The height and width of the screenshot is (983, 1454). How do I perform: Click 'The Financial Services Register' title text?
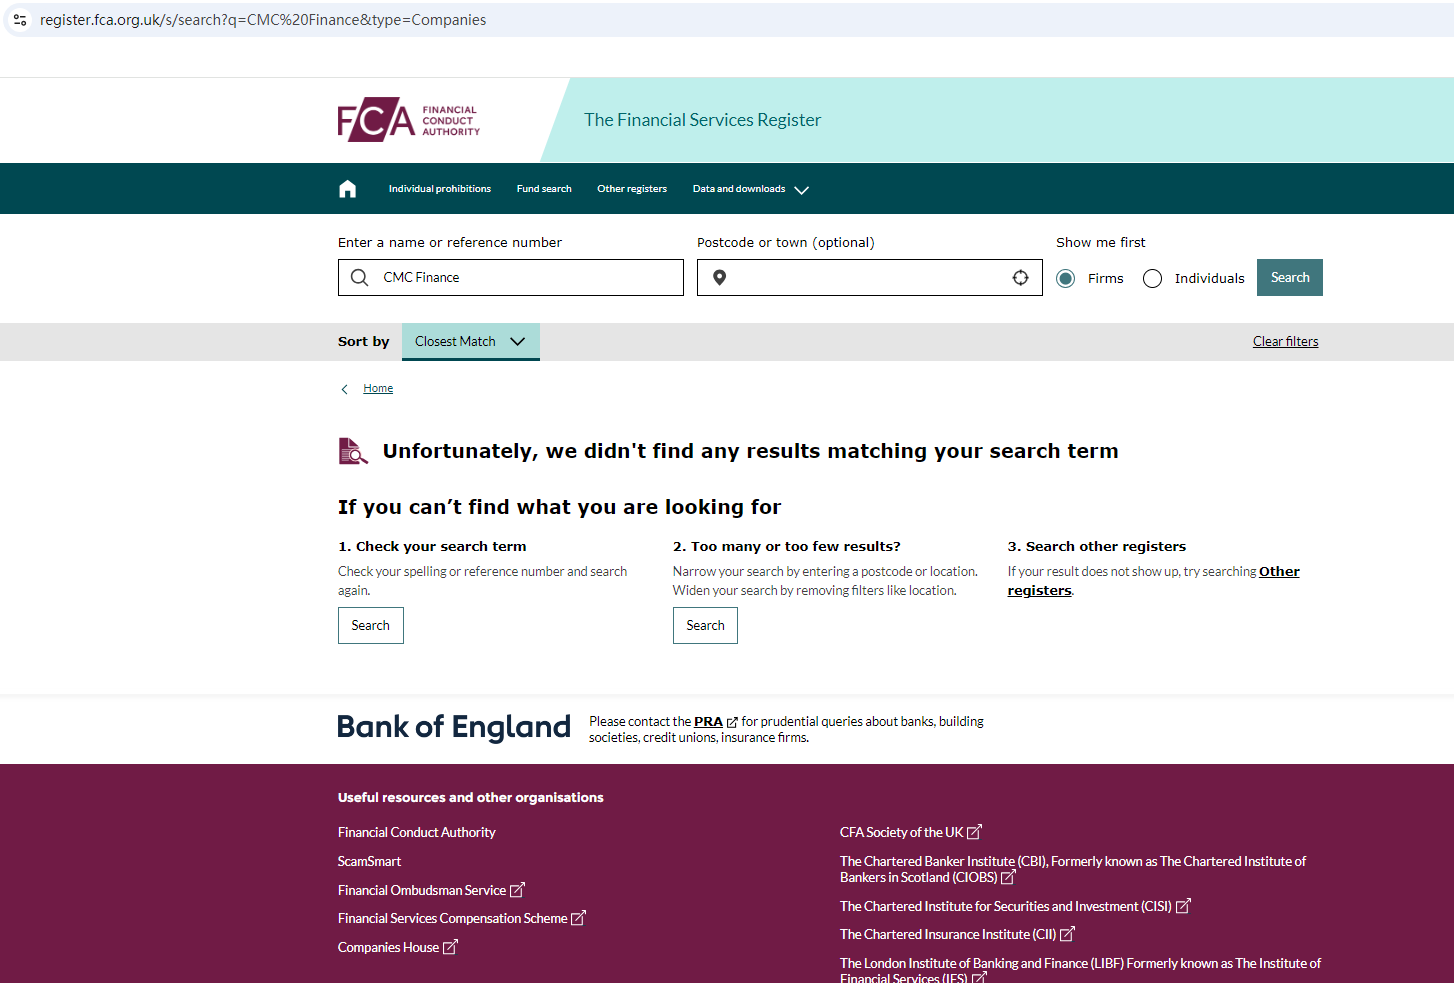[x=702, y=120]
